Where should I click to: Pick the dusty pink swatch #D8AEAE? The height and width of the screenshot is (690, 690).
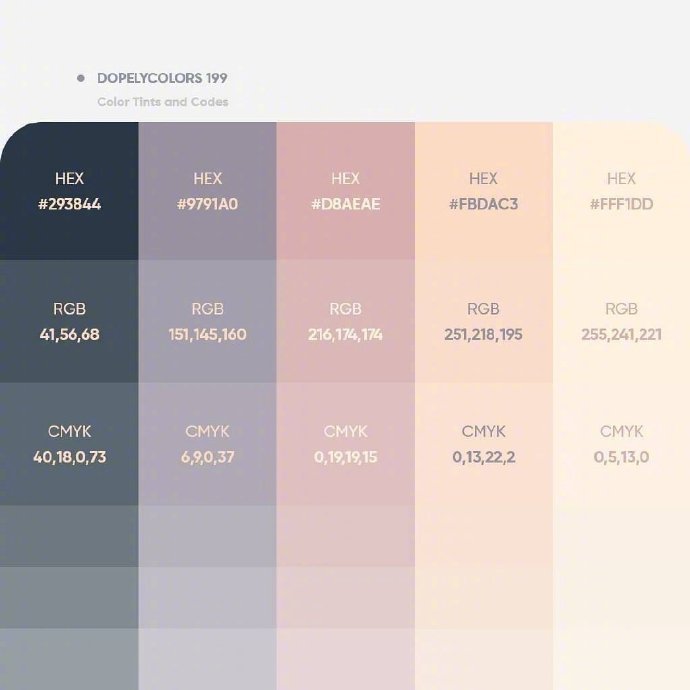coord(345,191)
